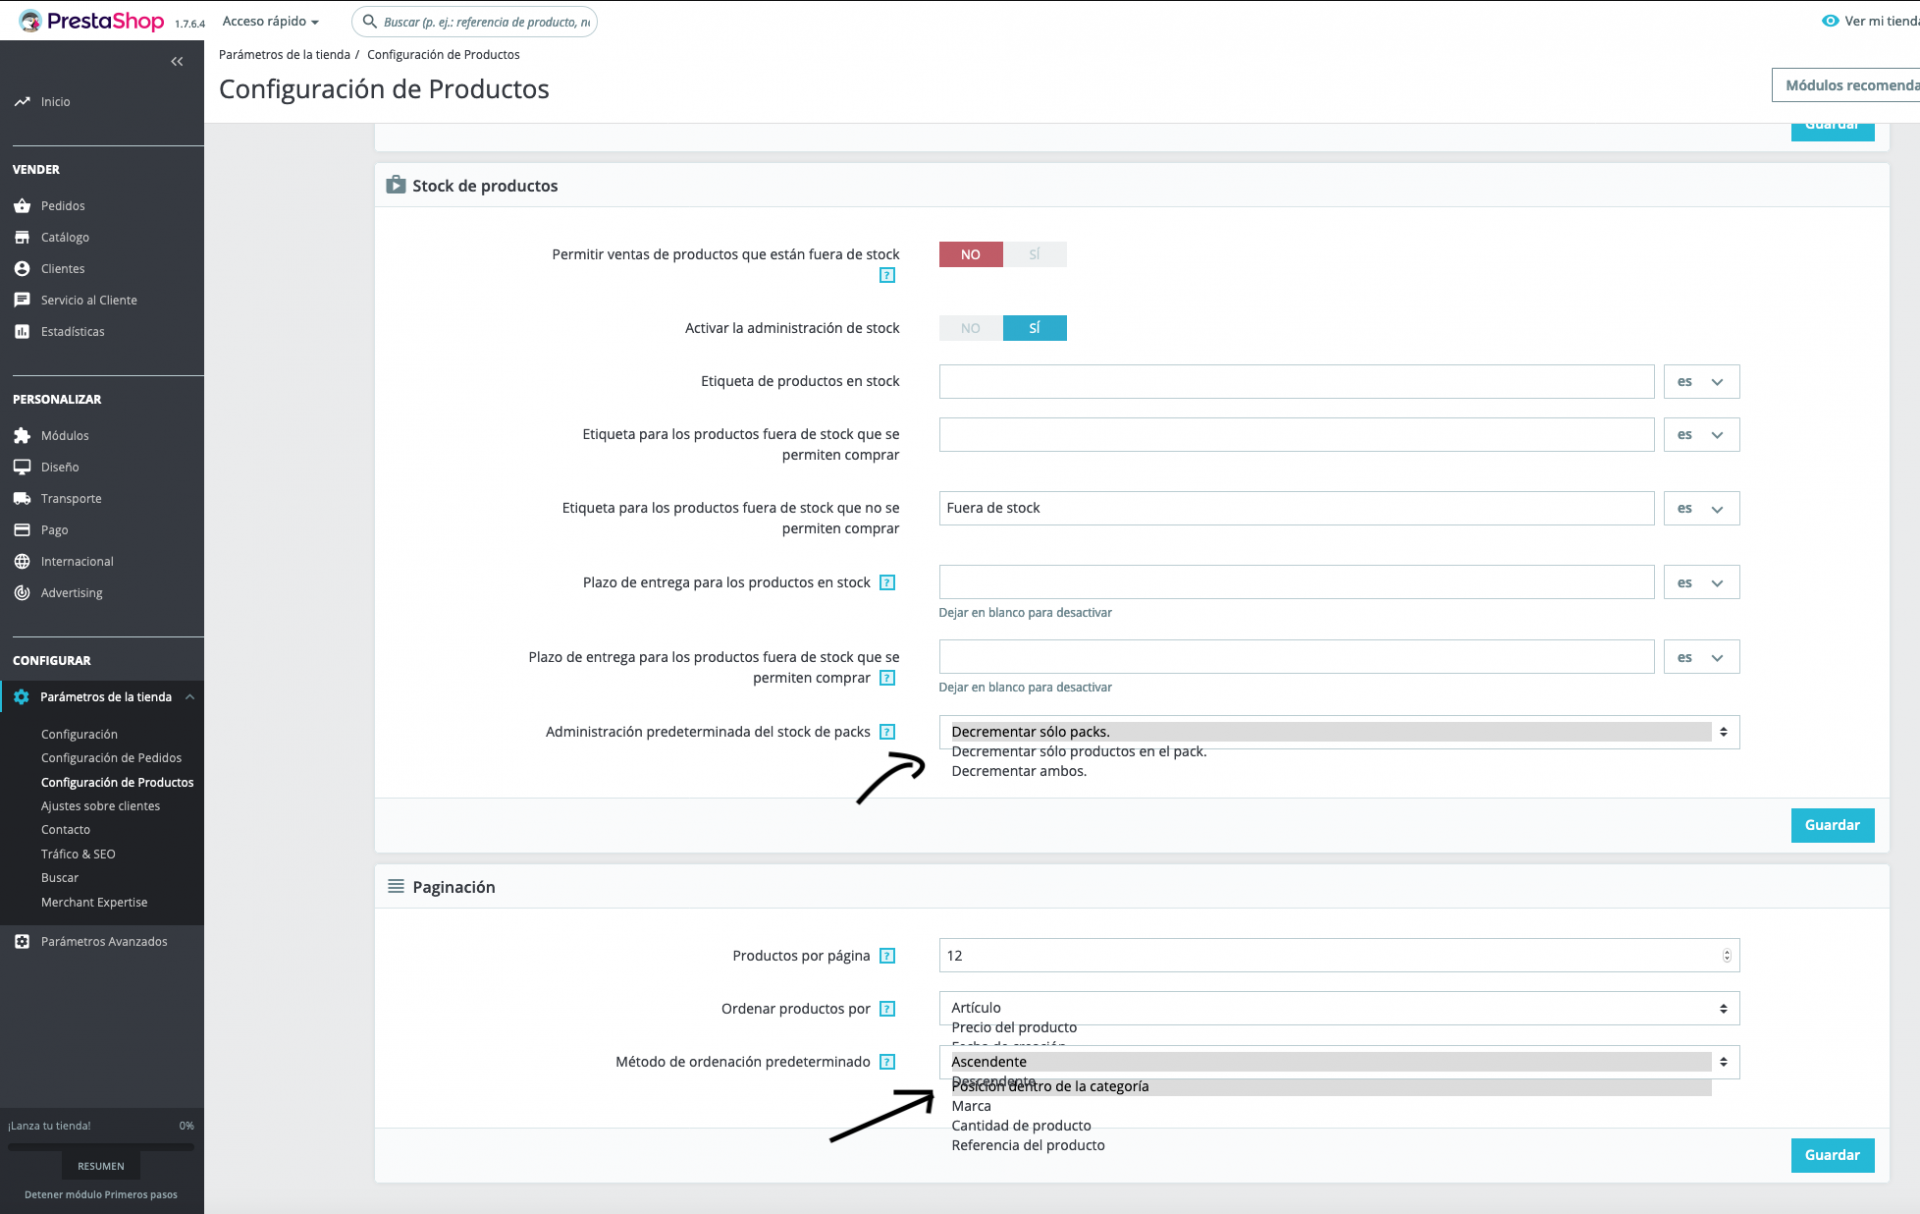Go to Parámetros Avanzados menu
The width and height of the screenshot is (1920, 1214).
click(x=104, y=942)
